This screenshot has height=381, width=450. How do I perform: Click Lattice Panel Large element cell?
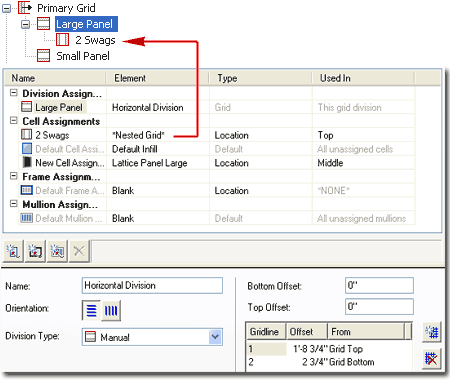tap(150, 163)
